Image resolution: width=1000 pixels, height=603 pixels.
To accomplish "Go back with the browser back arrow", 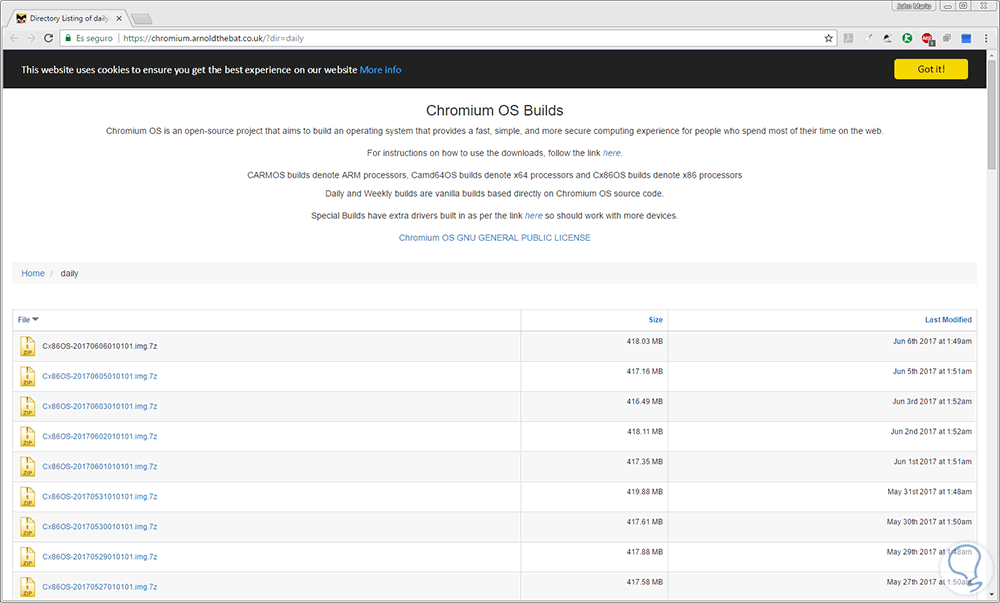I will (14, 38).
